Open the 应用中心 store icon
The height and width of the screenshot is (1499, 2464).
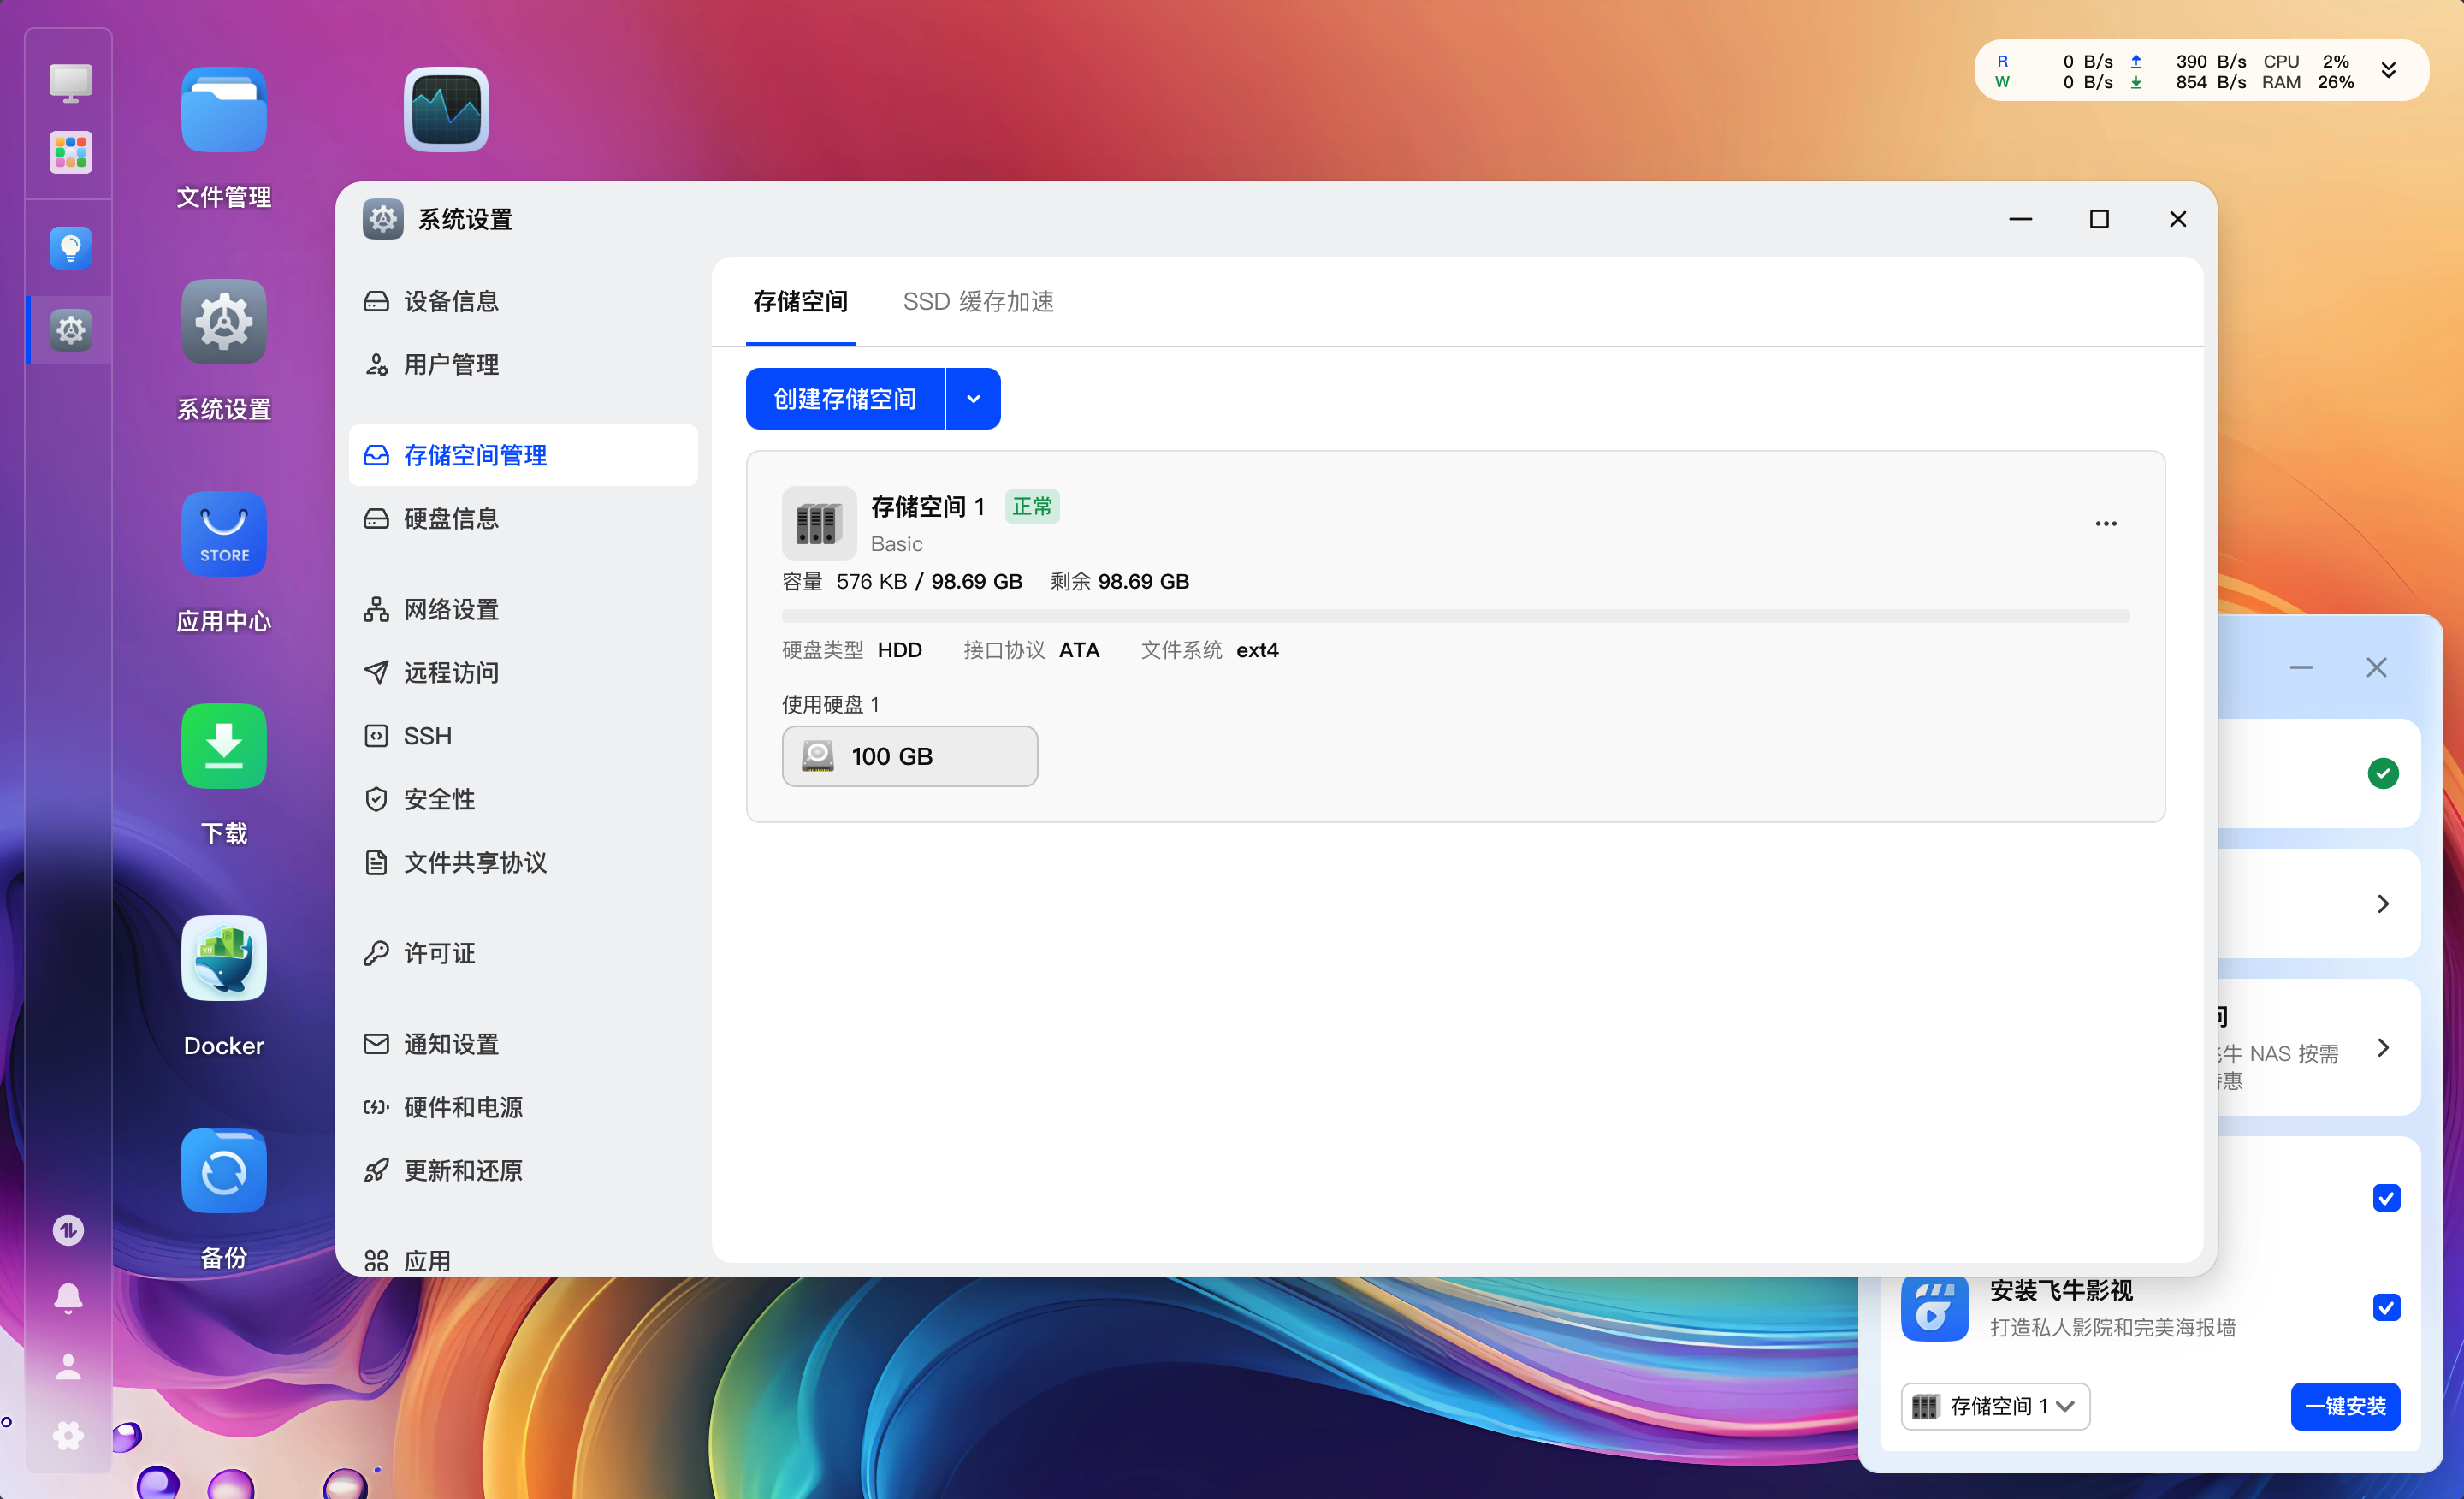click(223, 534)
